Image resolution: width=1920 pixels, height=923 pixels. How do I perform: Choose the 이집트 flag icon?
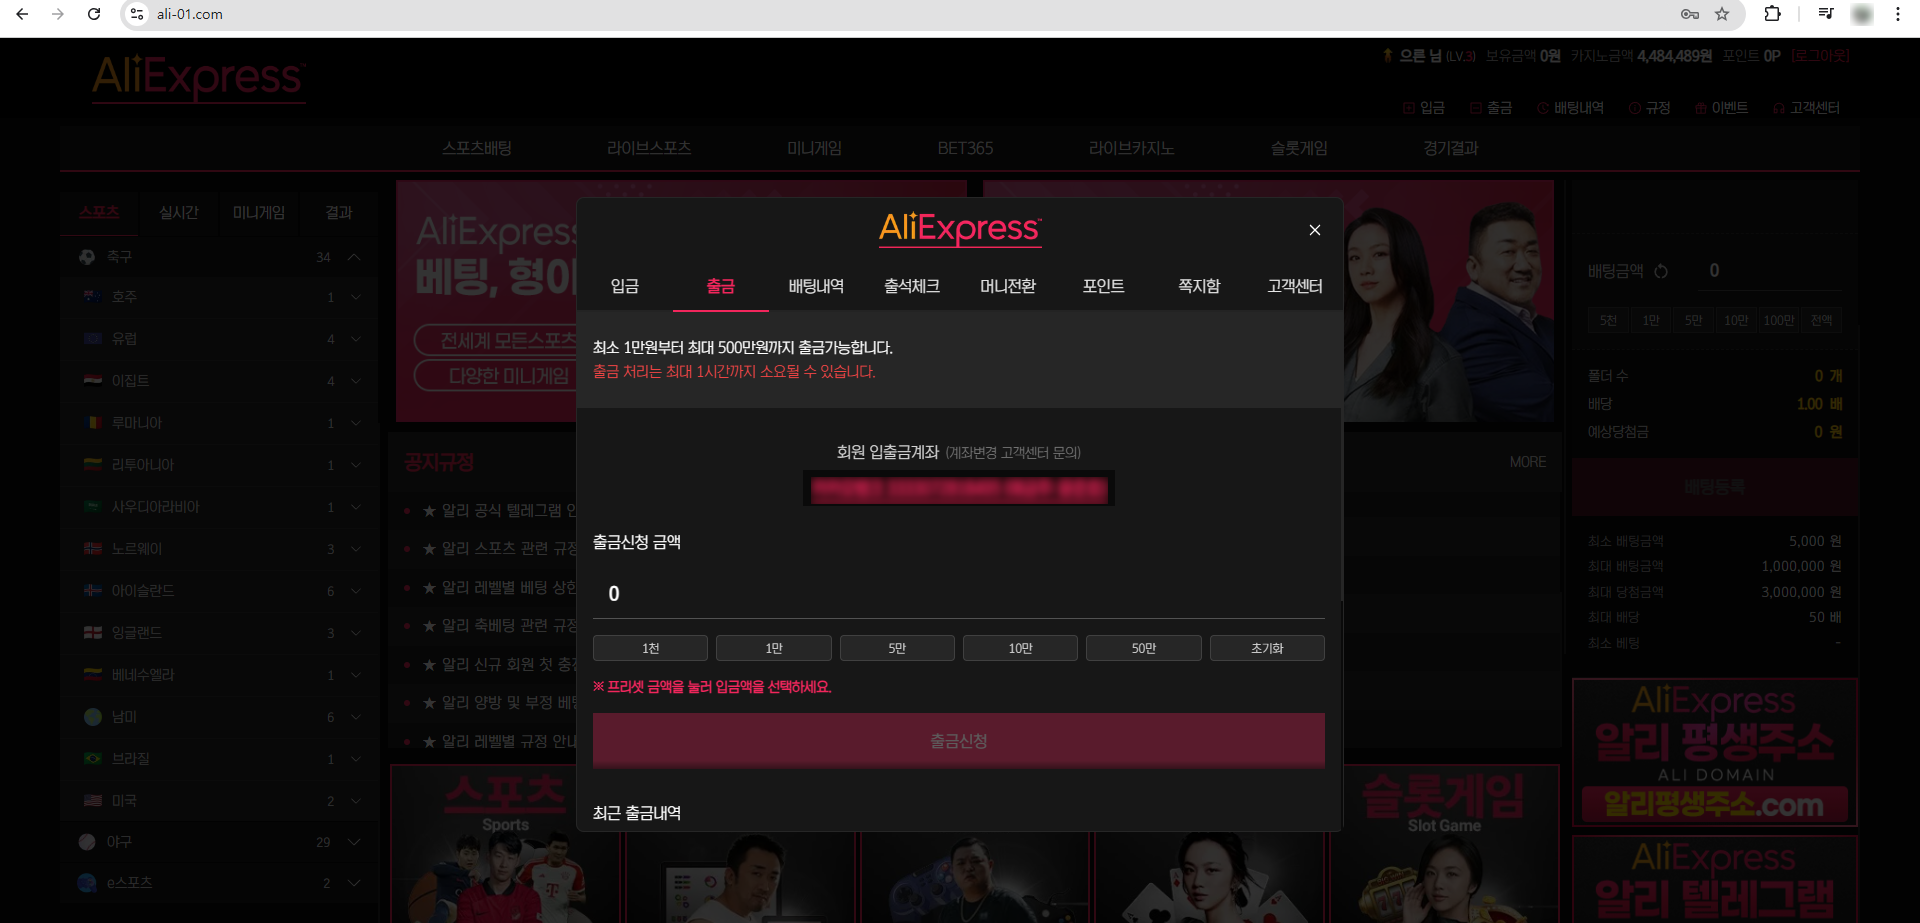[93, 381]
